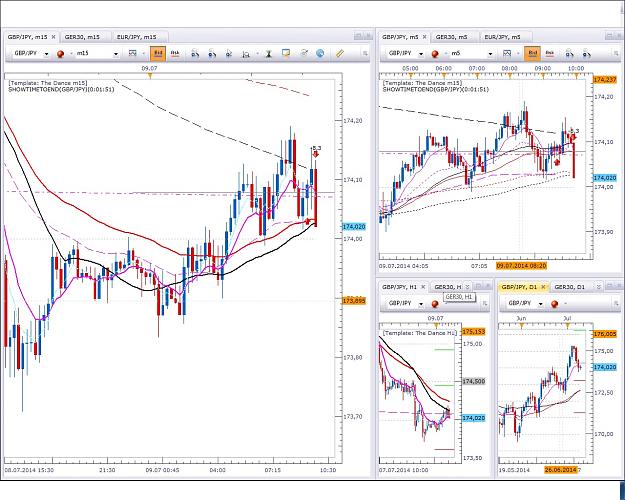Click the second zoom icon in m5 toolbar

pyautogui.click(x=587, y=53)
